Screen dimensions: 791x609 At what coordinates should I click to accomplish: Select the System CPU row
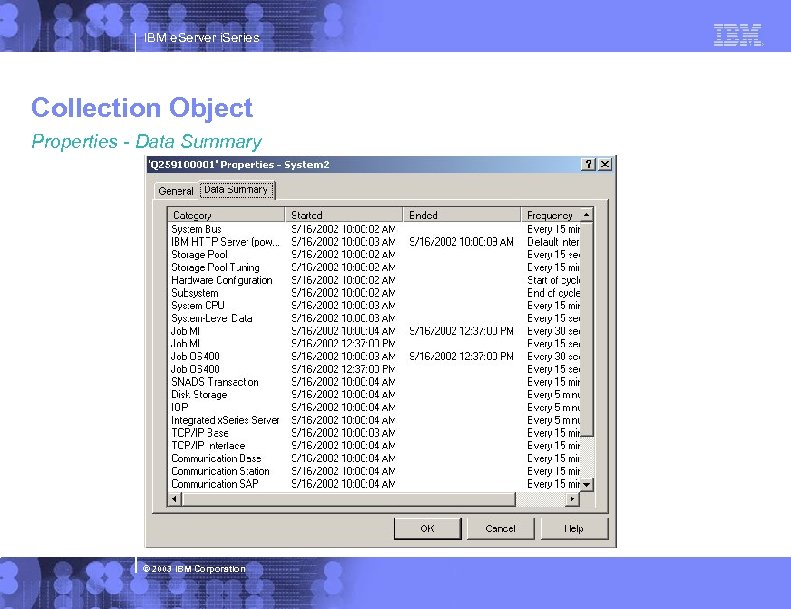pyautogui.click(x=374, y=306)
